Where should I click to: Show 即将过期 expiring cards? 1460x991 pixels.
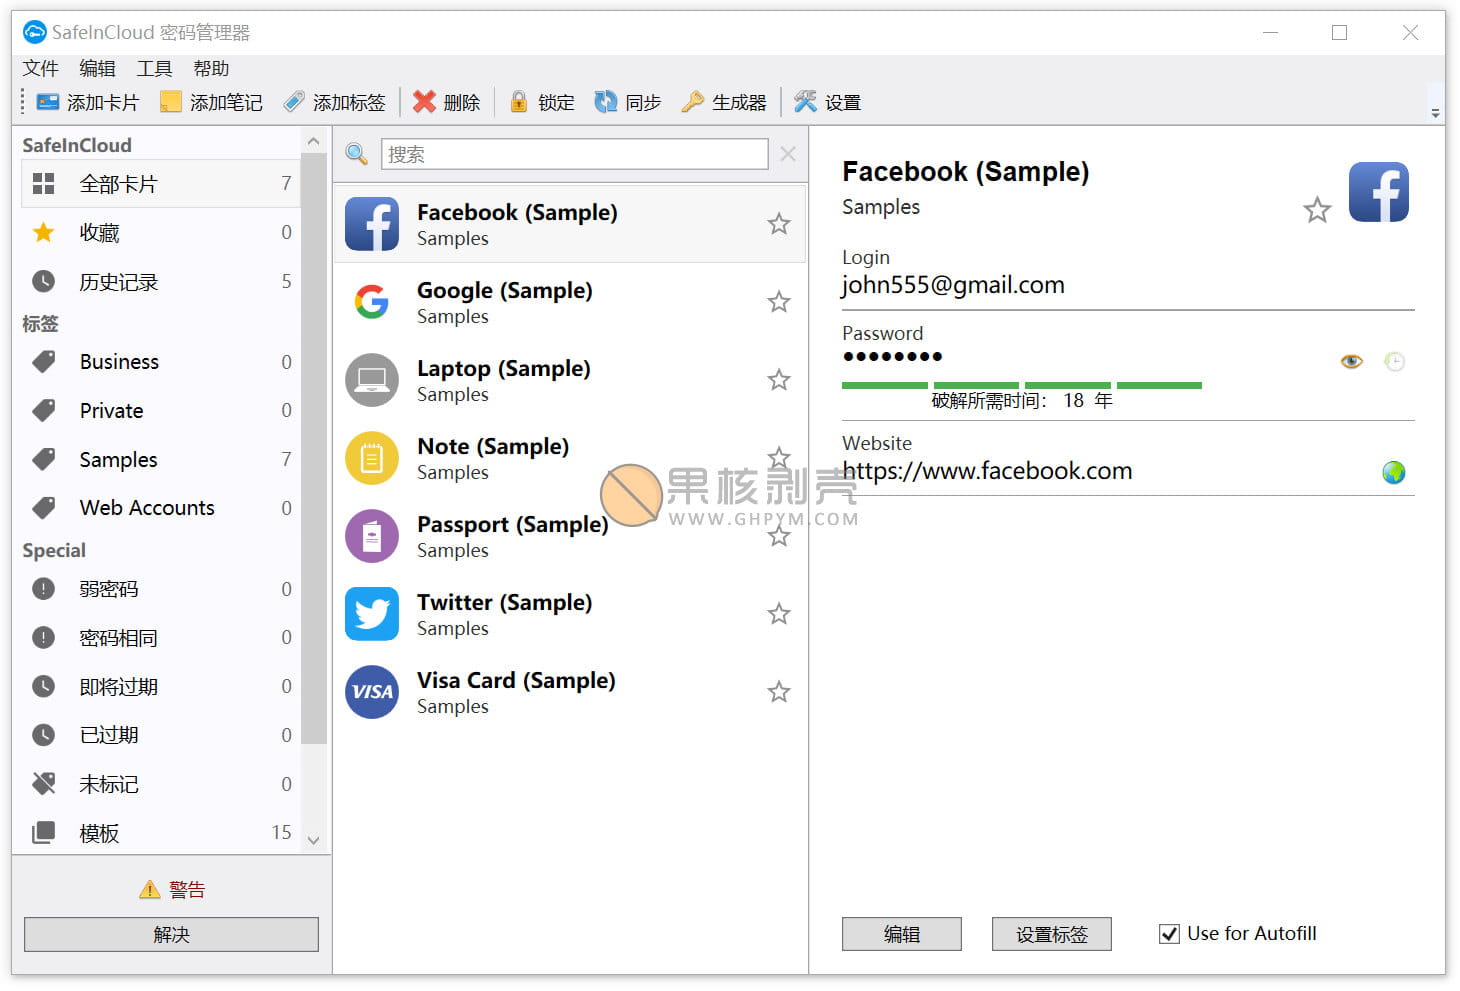(160, 687)
